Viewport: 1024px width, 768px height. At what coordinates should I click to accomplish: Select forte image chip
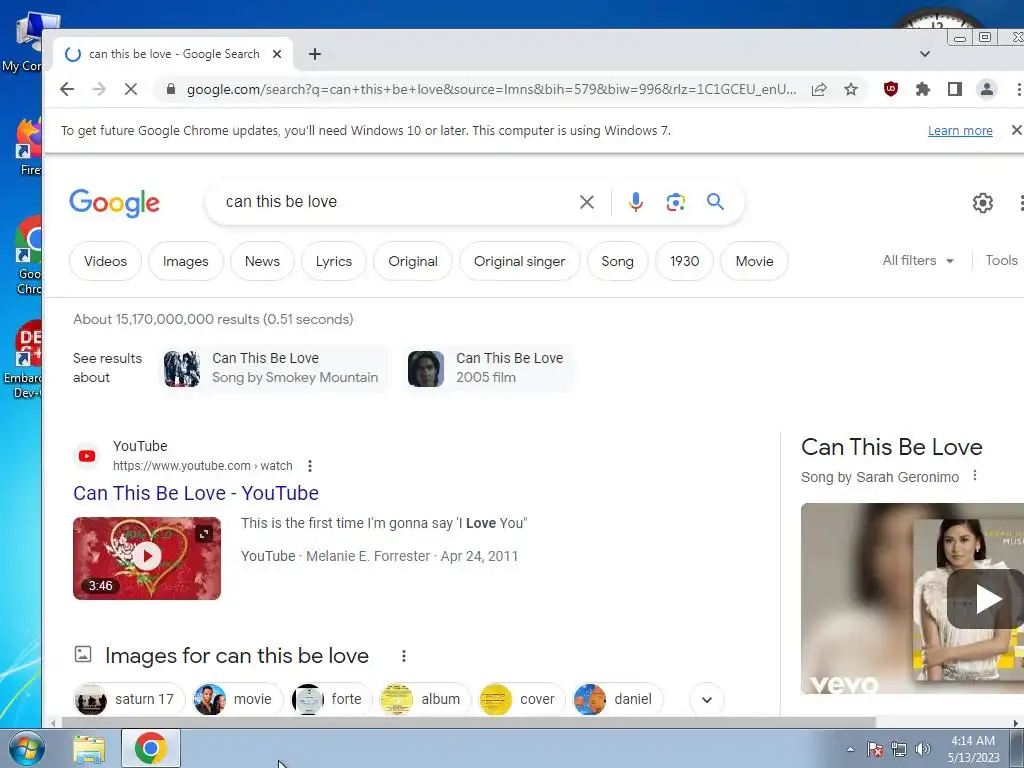point(330,699)
